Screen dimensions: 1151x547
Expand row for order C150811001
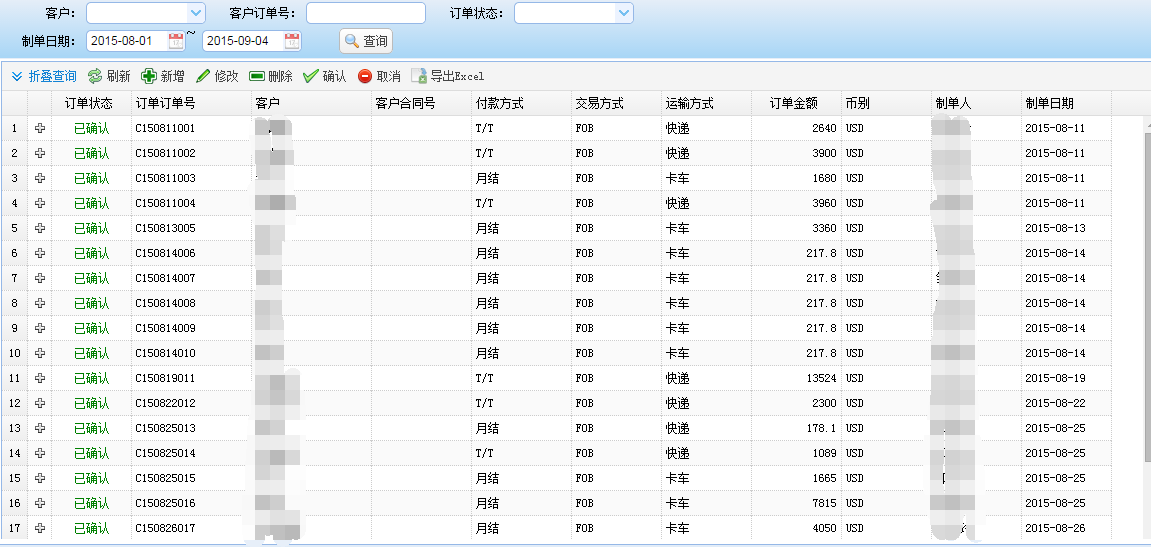pos(40,128)
